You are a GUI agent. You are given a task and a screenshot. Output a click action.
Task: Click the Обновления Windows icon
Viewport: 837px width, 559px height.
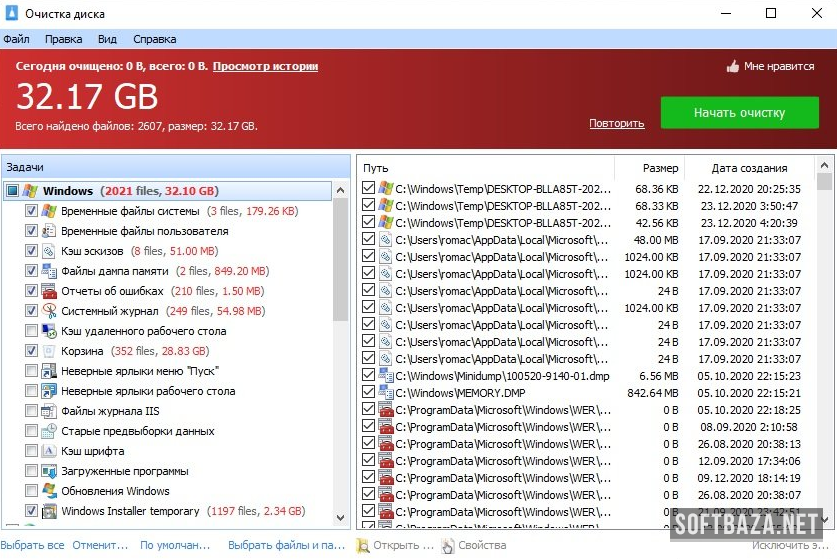49,491
